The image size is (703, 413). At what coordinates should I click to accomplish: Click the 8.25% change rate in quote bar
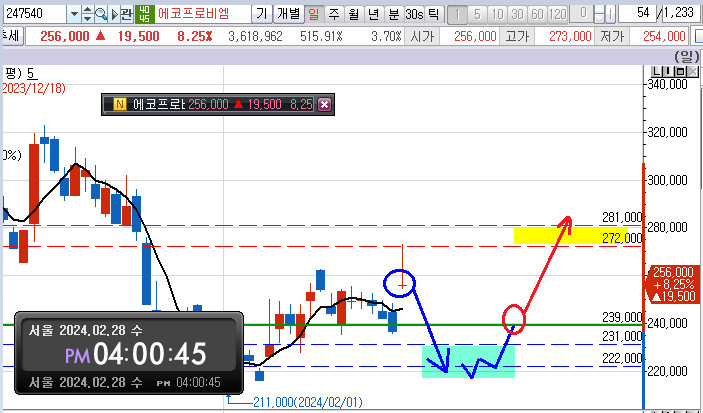click(x=195, y=36)
